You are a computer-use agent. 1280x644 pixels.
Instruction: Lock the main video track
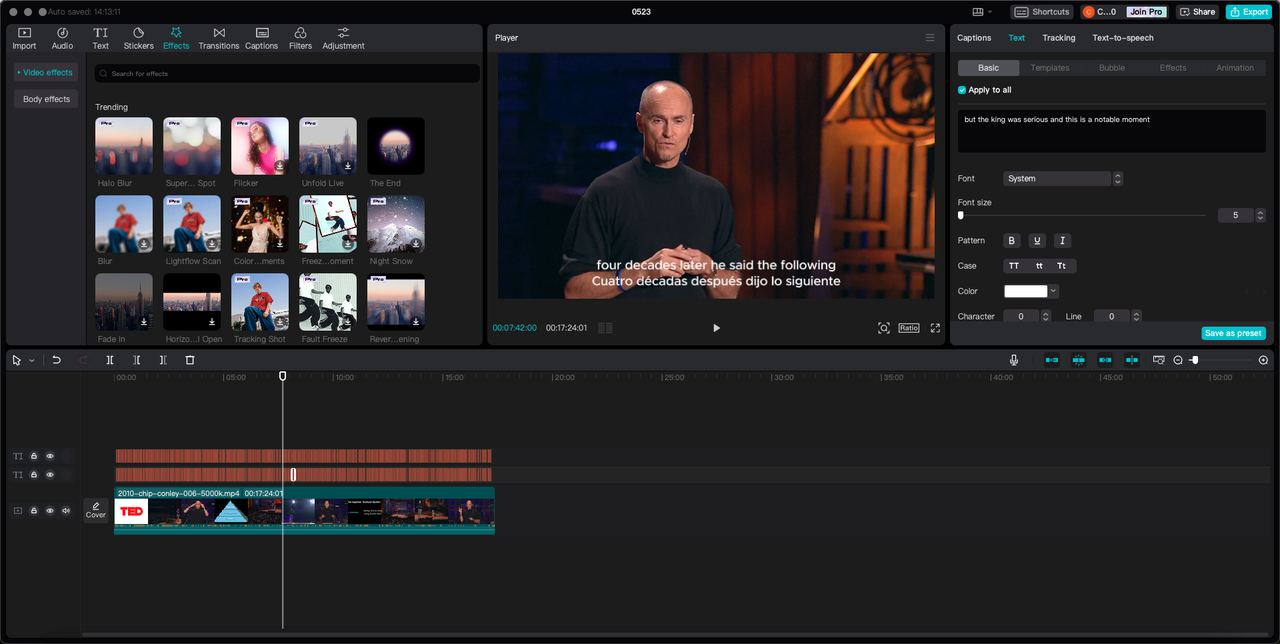[x=33, y=511]
